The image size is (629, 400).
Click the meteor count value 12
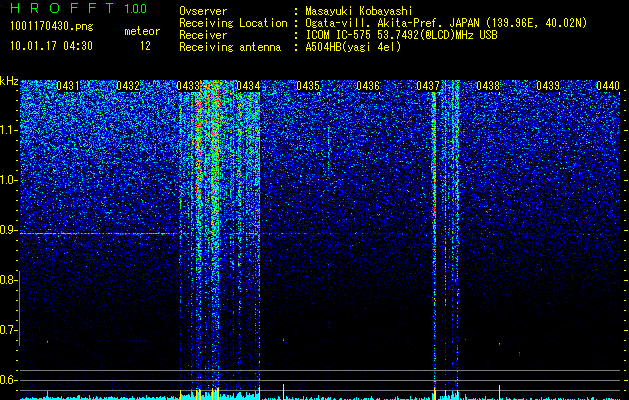pyautogui.click(x=145, y=46)
